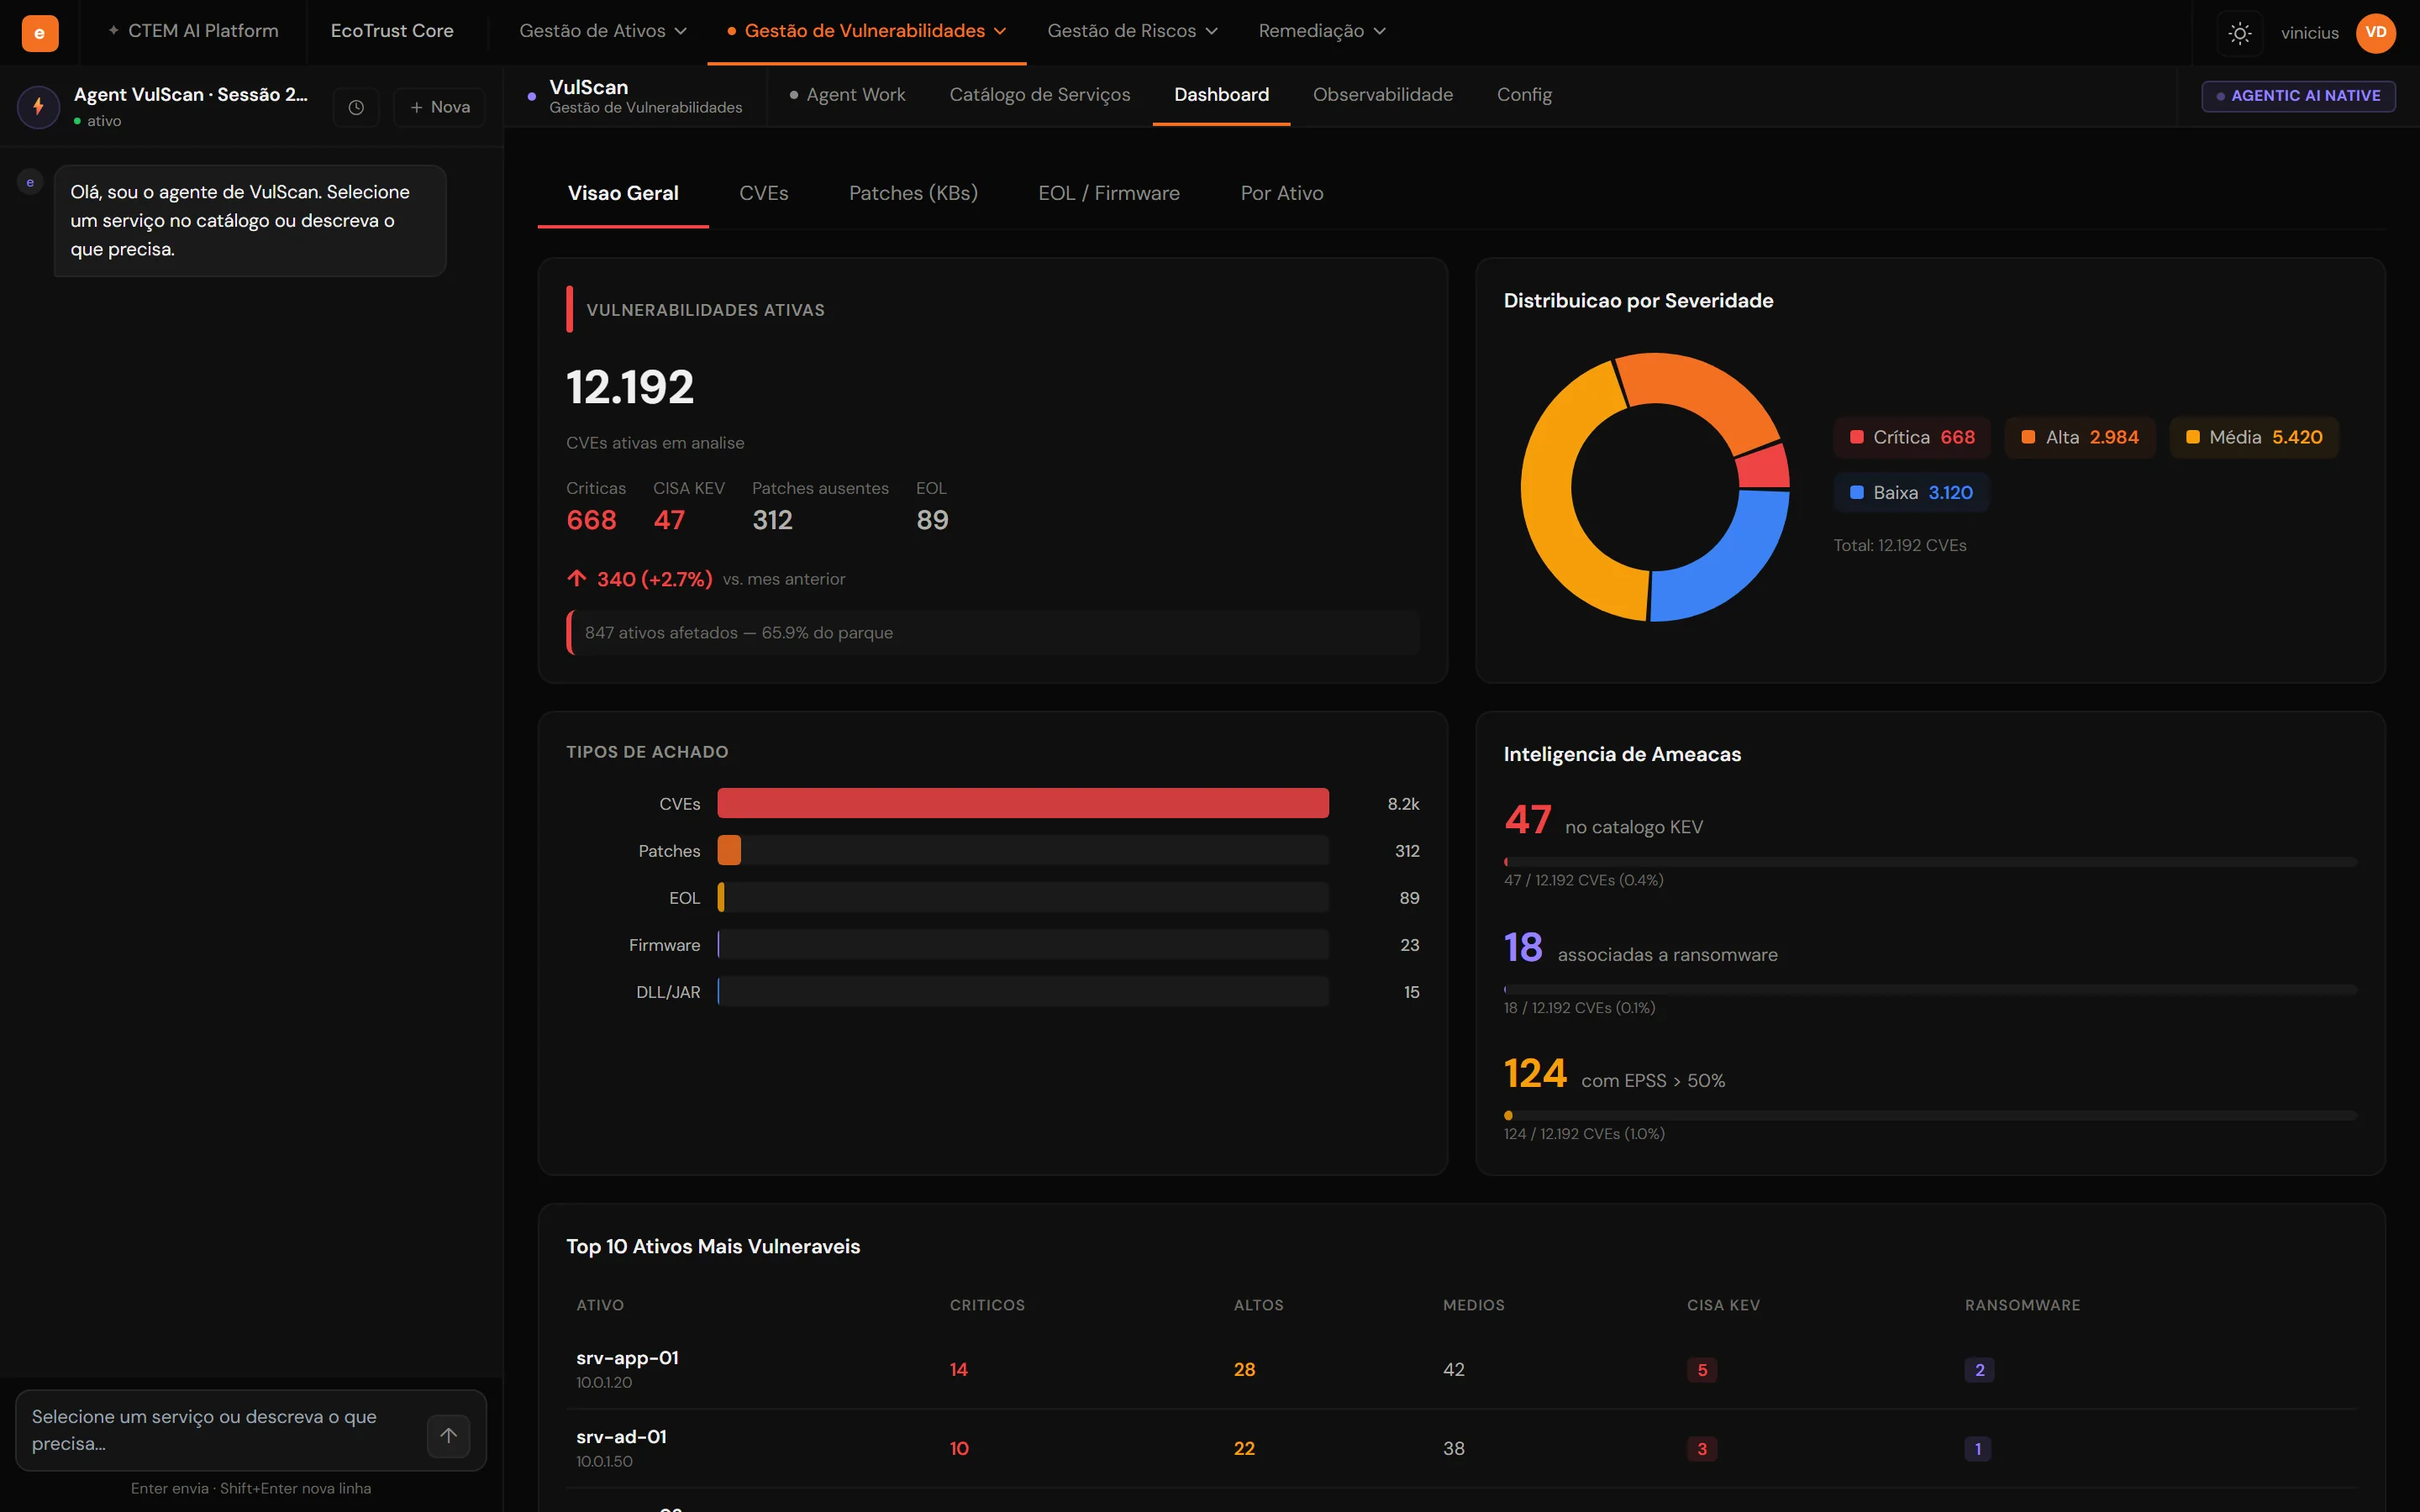This screenshot has width=2420, height=1512.
Task: Open session history clock icon
Action: pos(356,107)
